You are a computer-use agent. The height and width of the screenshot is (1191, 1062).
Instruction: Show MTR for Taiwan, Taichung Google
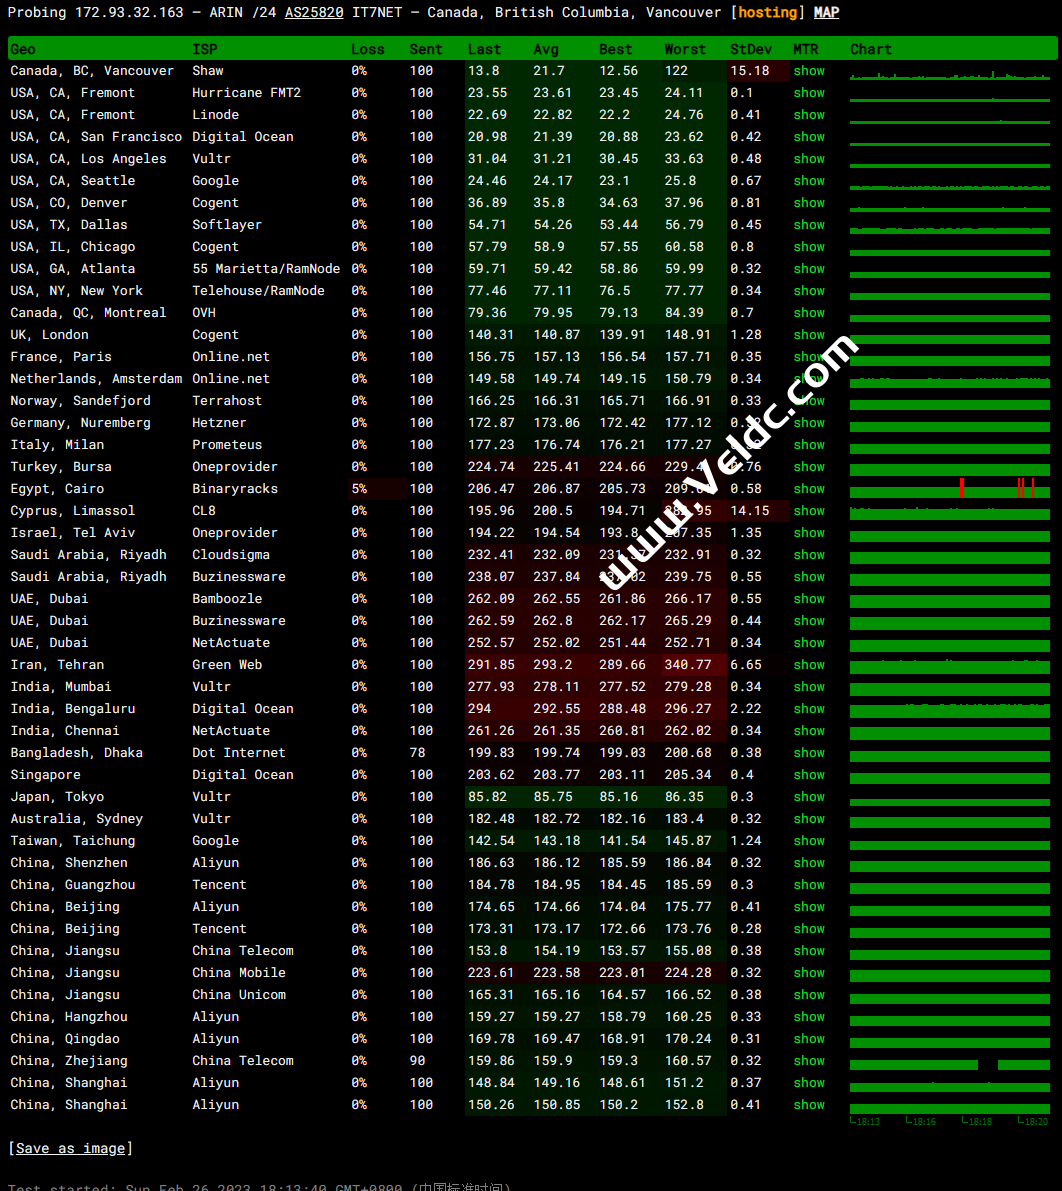point(809,841)
